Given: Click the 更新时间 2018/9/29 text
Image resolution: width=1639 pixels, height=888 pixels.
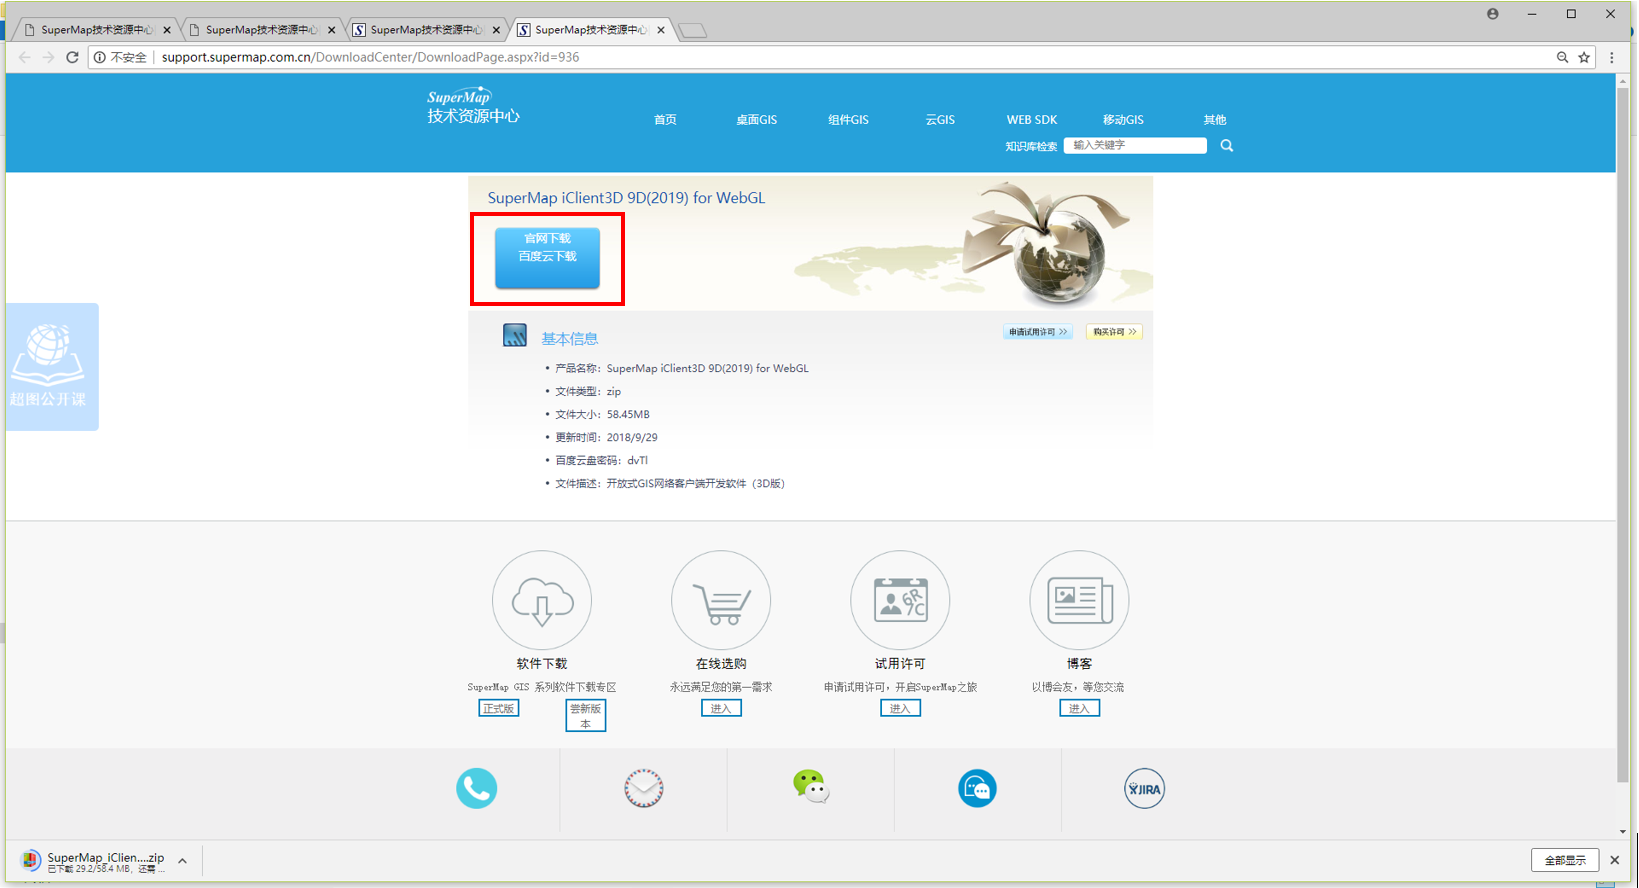Looking at the screenshot, I should click(x=606, y=437).
